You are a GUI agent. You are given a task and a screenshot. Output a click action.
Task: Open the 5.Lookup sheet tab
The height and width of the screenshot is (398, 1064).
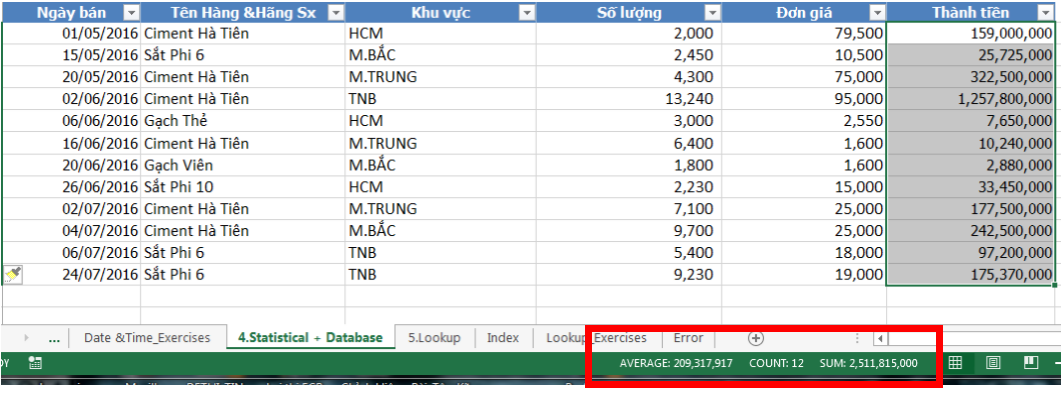[x=434, y=338]
